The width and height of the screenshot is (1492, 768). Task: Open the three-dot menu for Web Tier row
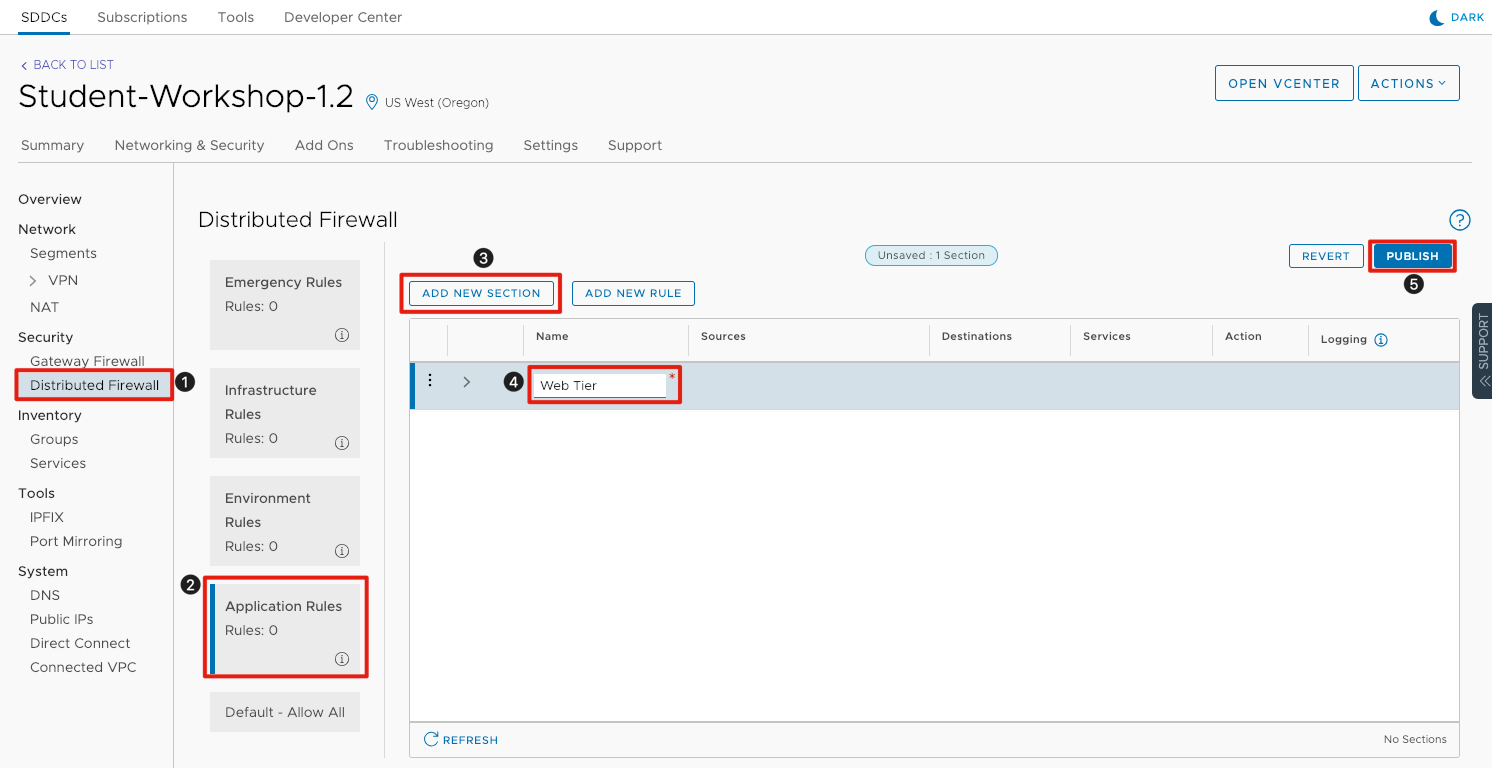pos(430,381)
